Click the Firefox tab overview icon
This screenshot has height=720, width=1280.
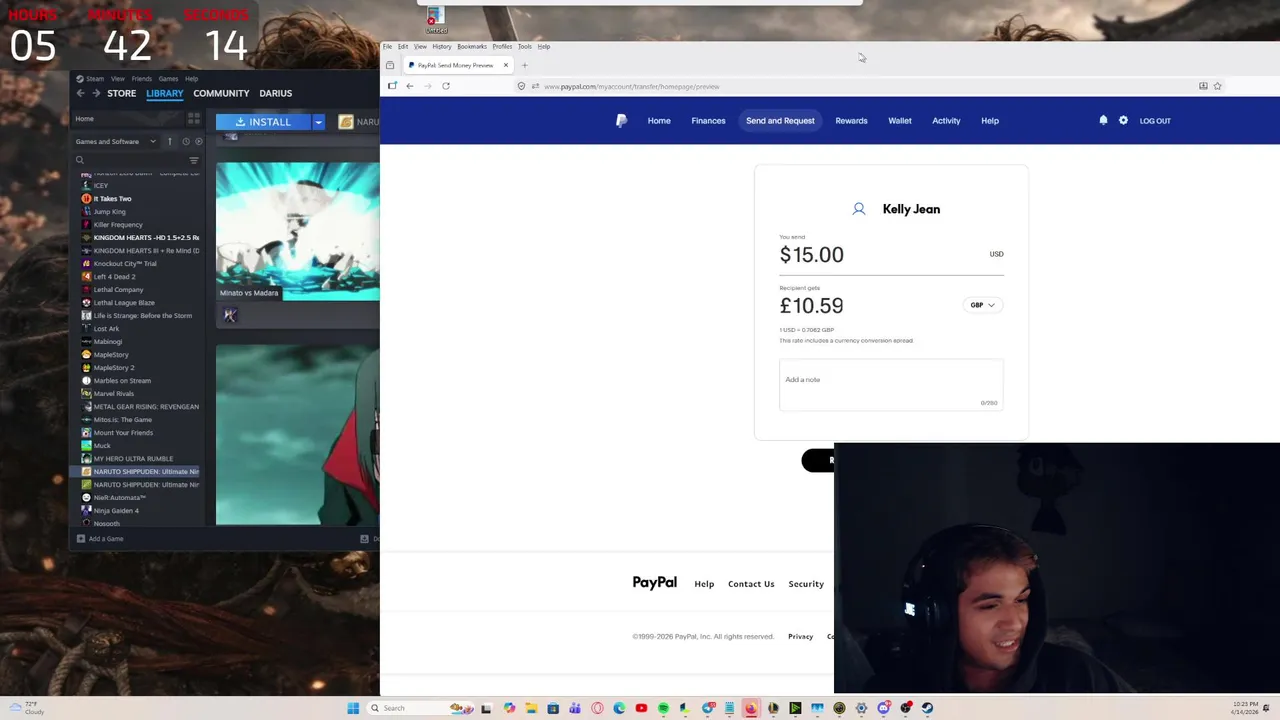[x=390, y=65]
